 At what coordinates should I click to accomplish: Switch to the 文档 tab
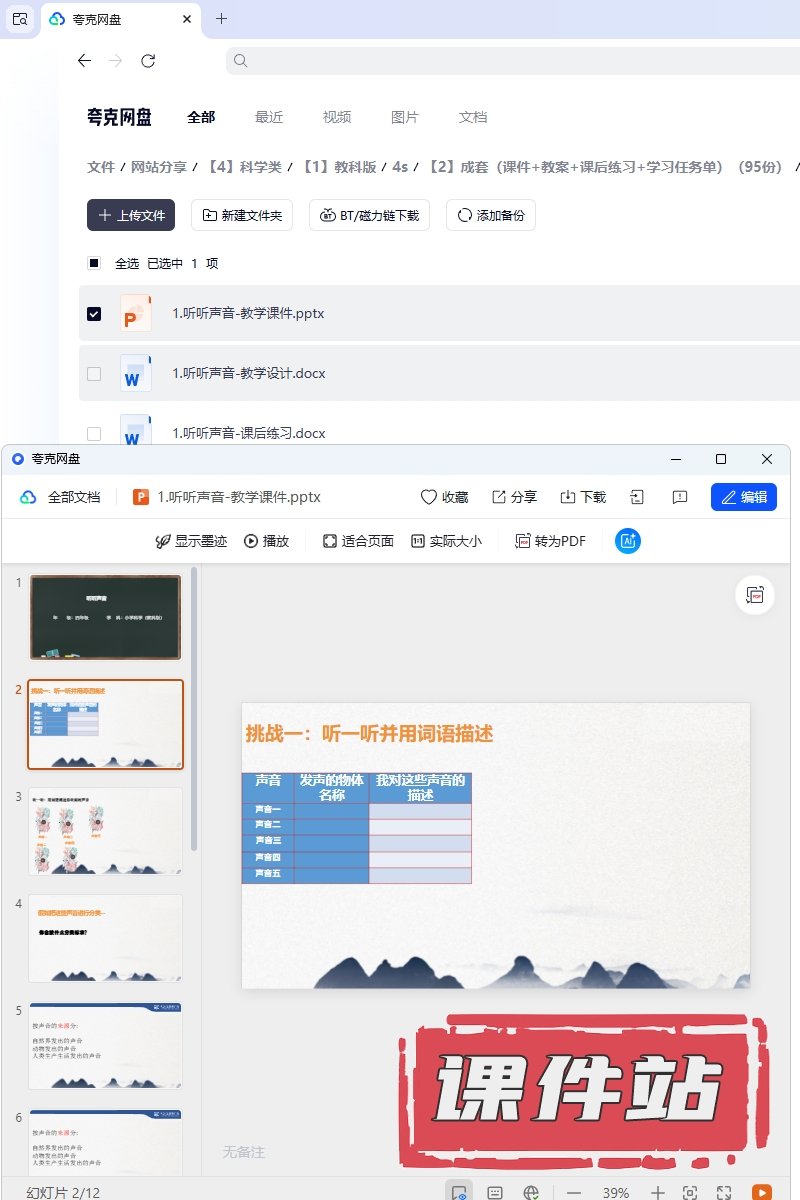click(x=473, y=117)
